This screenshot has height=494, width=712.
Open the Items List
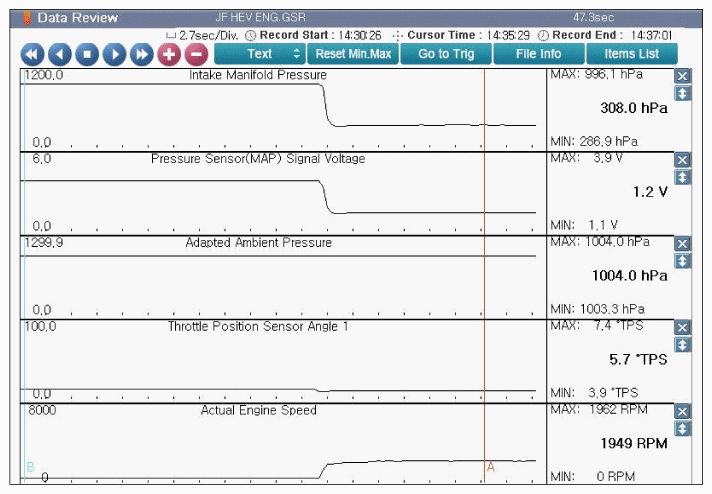click(x=632, y=54)
